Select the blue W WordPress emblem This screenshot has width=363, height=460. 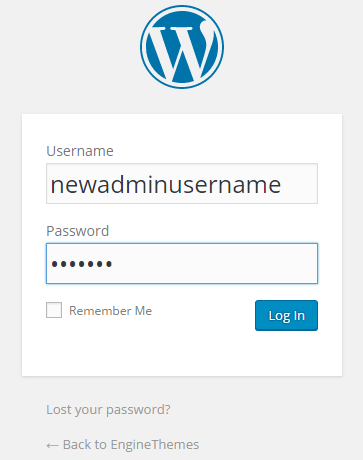182,47
